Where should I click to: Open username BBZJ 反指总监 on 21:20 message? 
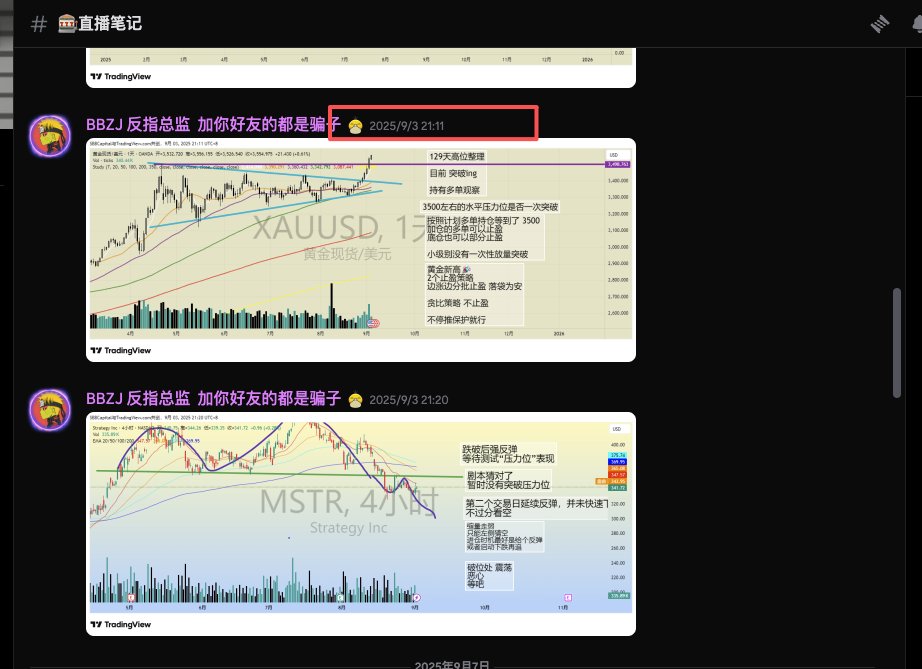213,399
